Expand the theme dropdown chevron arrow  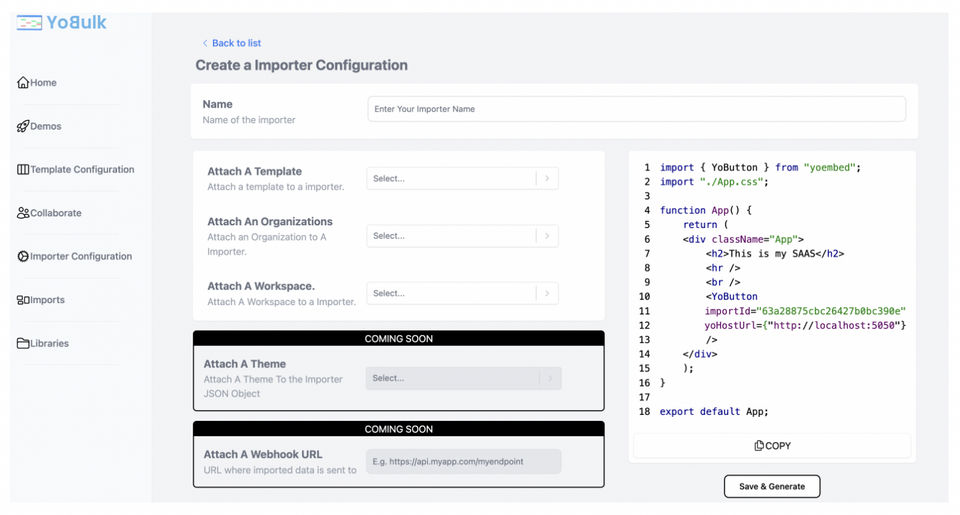click(550, 378)
